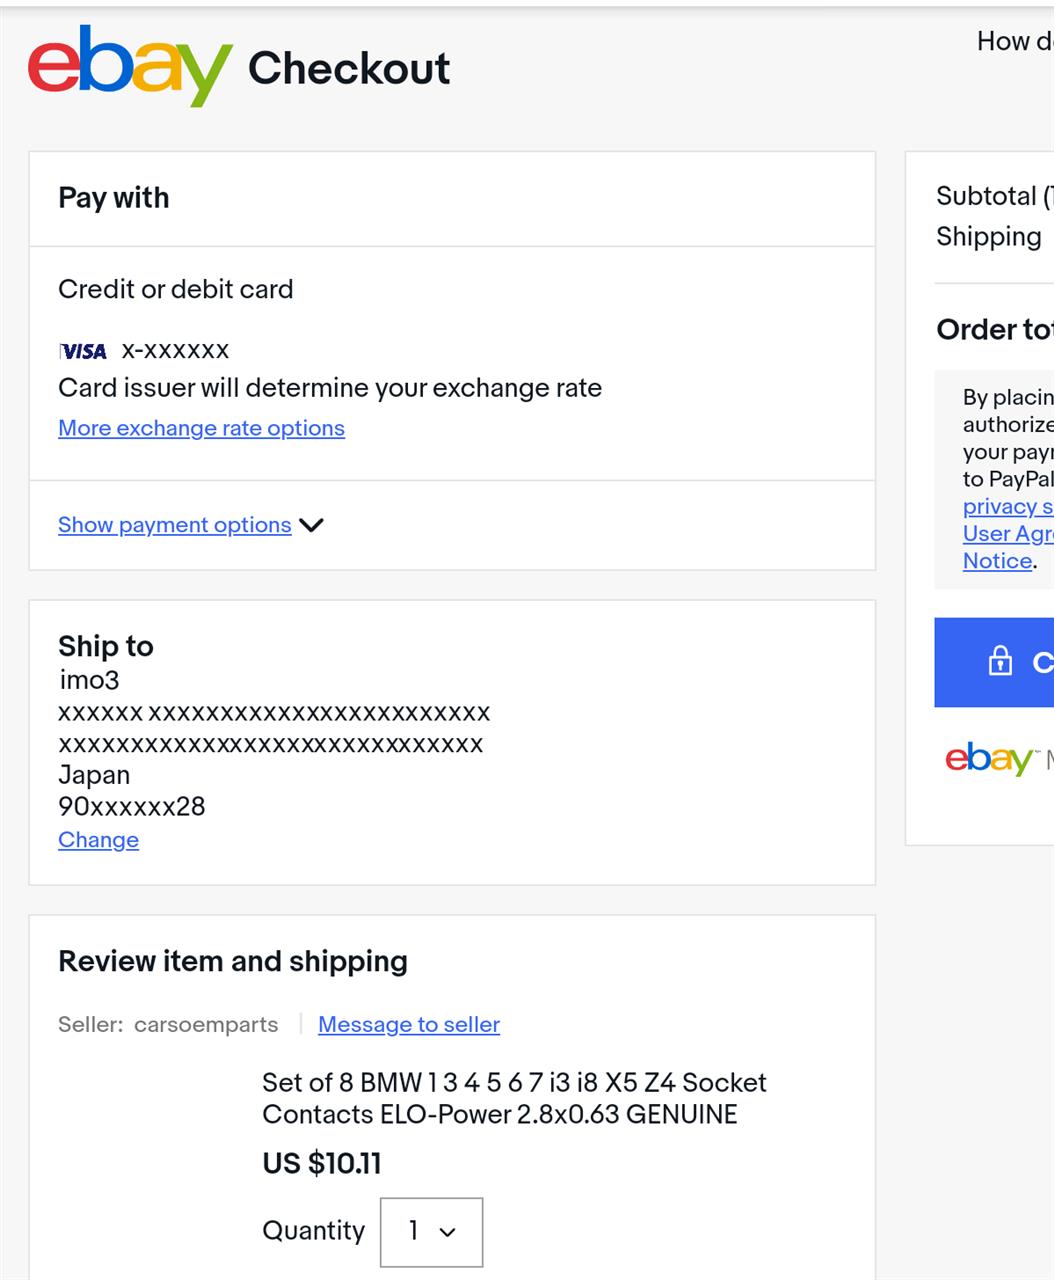Viewport: 1054px width, 1280px height.
Task: Click the Quantity dropdown arrow
Action: coord(448,1233)
